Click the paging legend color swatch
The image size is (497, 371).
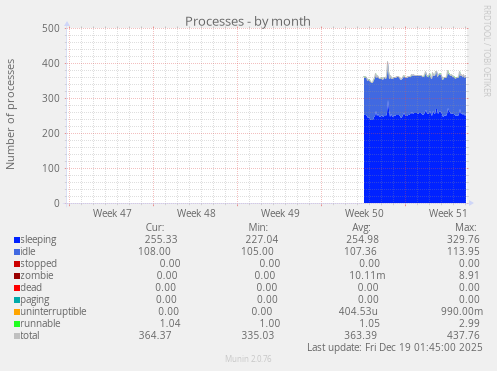click(17, 300)
